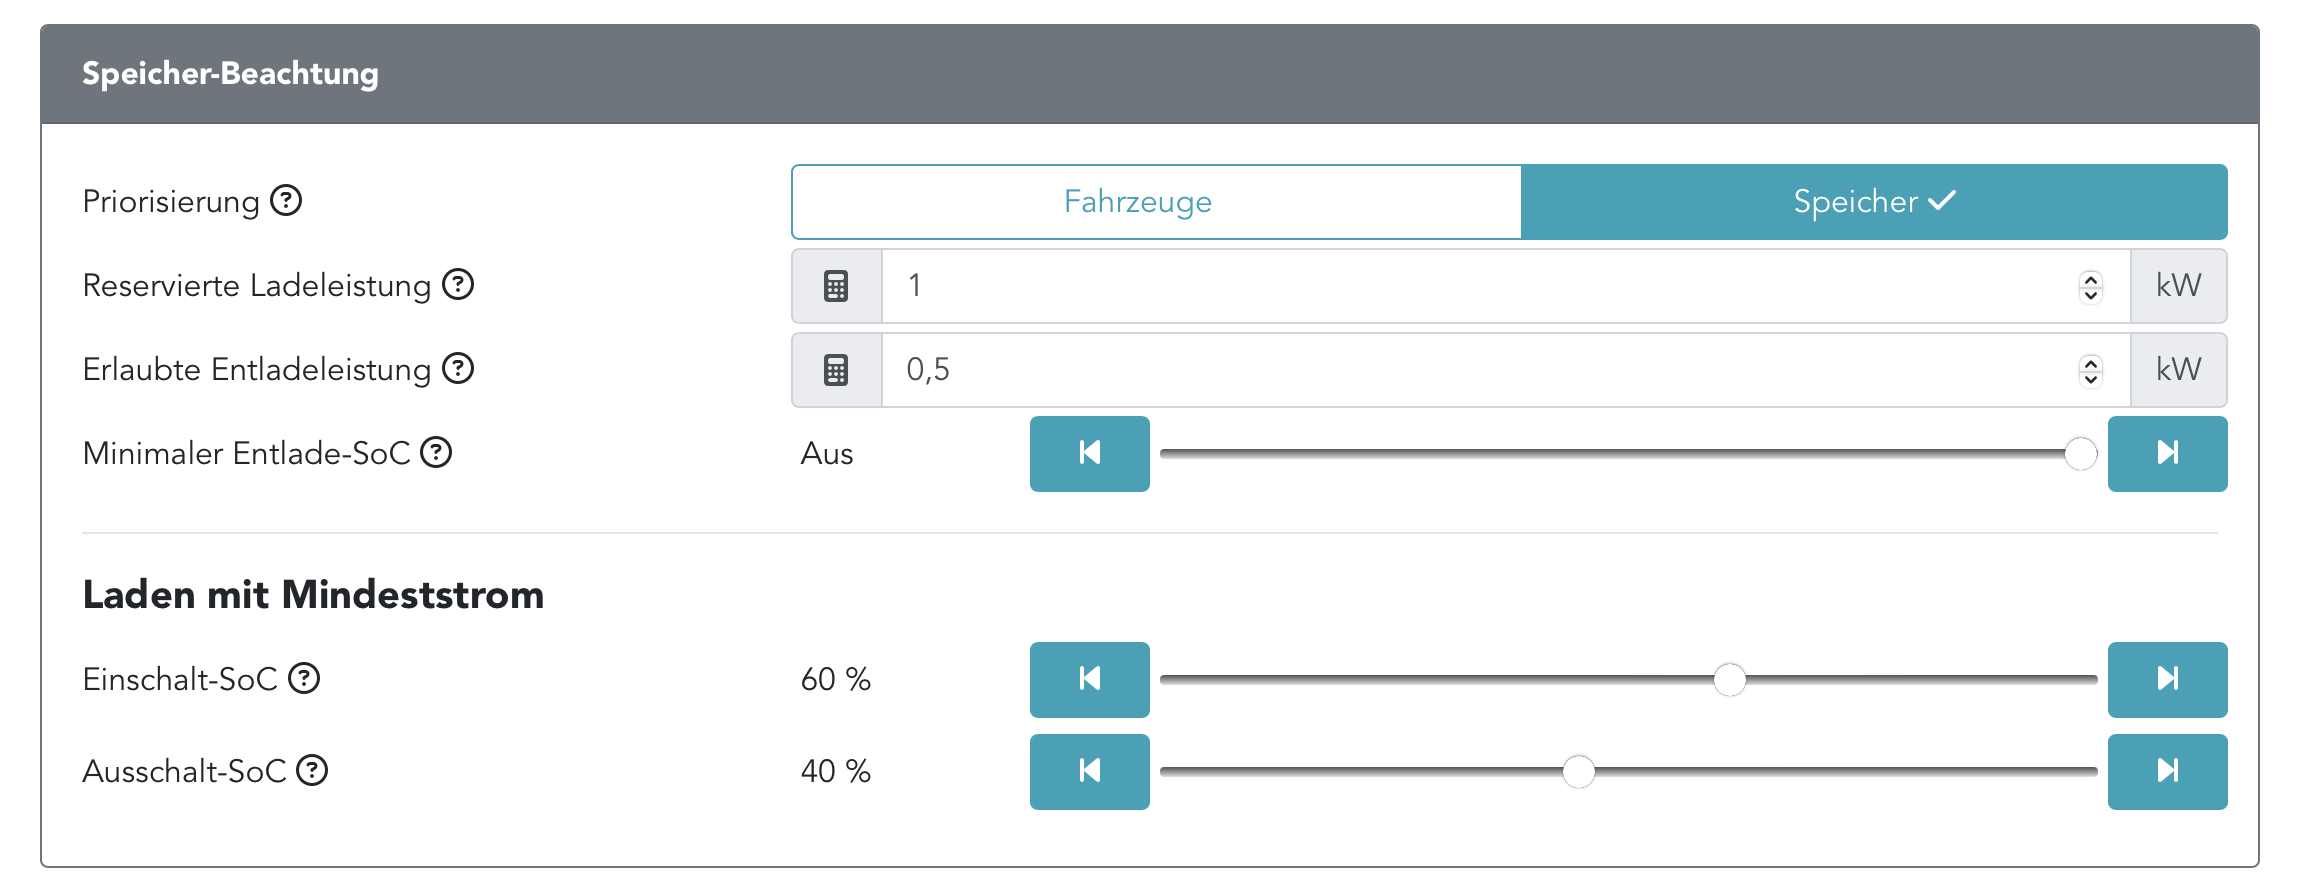Increase Minimaler Entlade-SoC with right skip button
This screenshot has width=2306, height=888.
click(2167, 454)
